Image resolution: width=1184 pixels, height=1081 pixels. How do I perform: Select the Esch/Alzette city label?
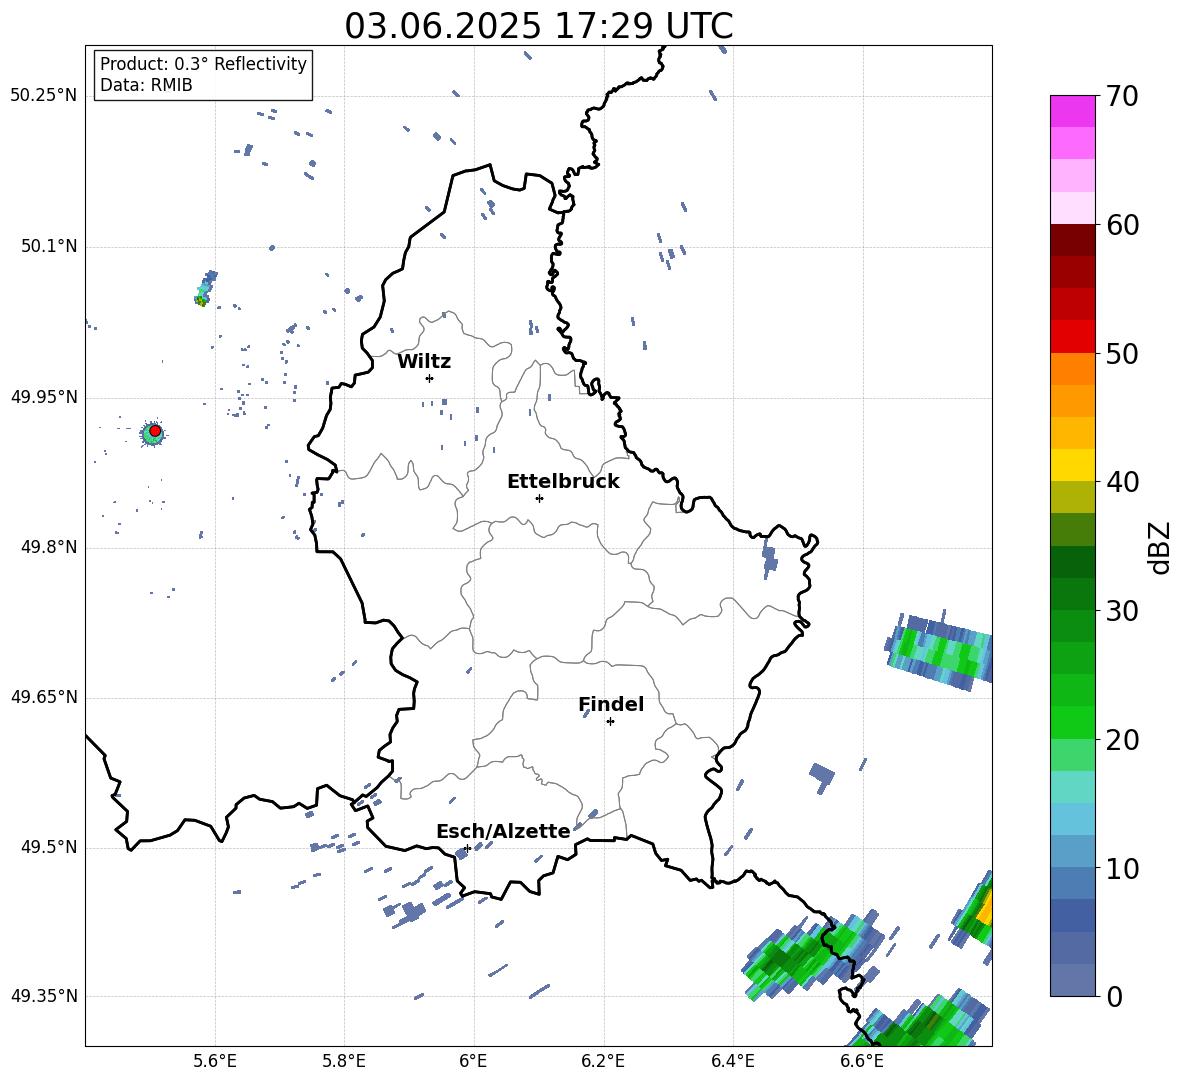coord(503,831)
